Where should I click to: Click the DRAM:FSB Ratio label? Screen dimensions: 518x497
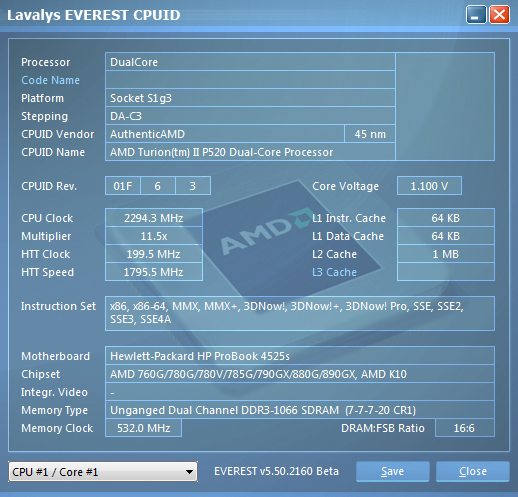[383, 428]
